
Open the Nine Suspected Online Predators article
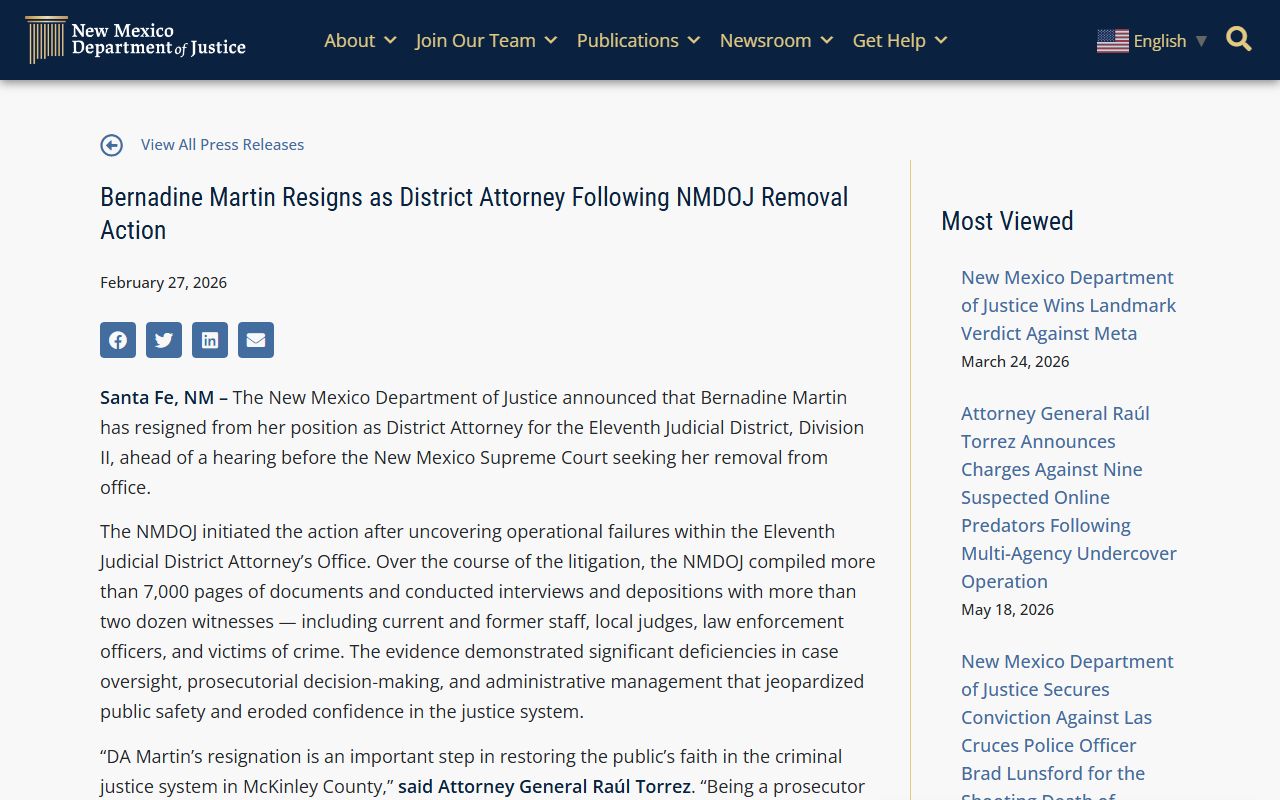coord(1069,497)
